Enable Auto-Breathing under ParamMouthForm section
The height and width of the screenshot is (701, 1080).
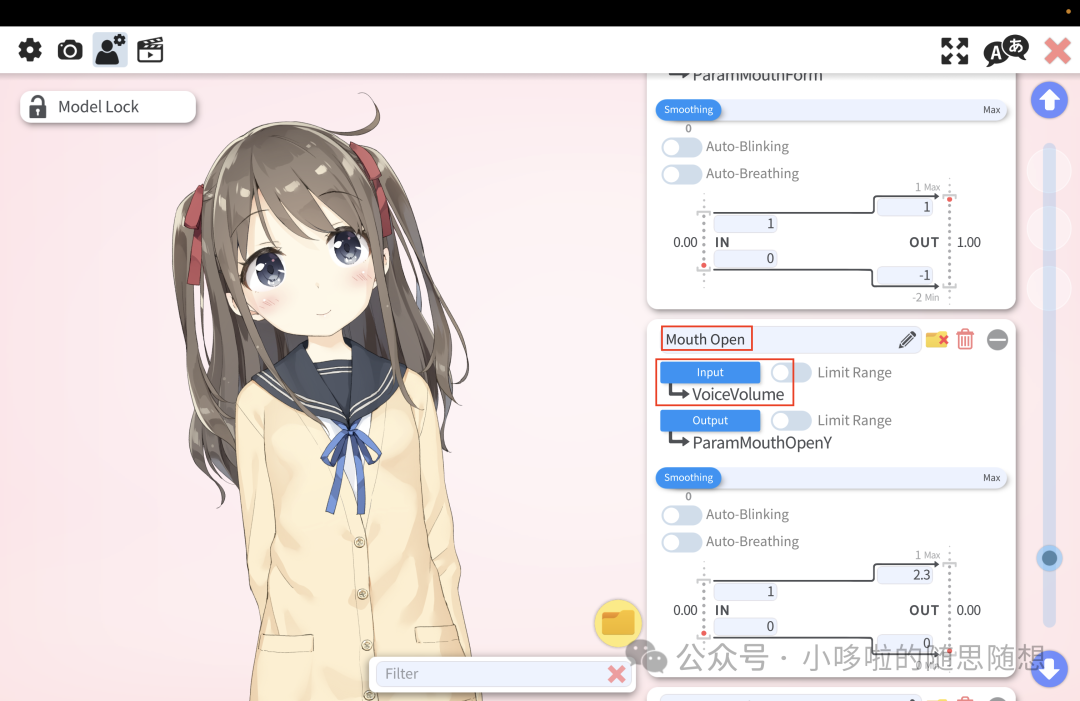[x=682, y=174]
